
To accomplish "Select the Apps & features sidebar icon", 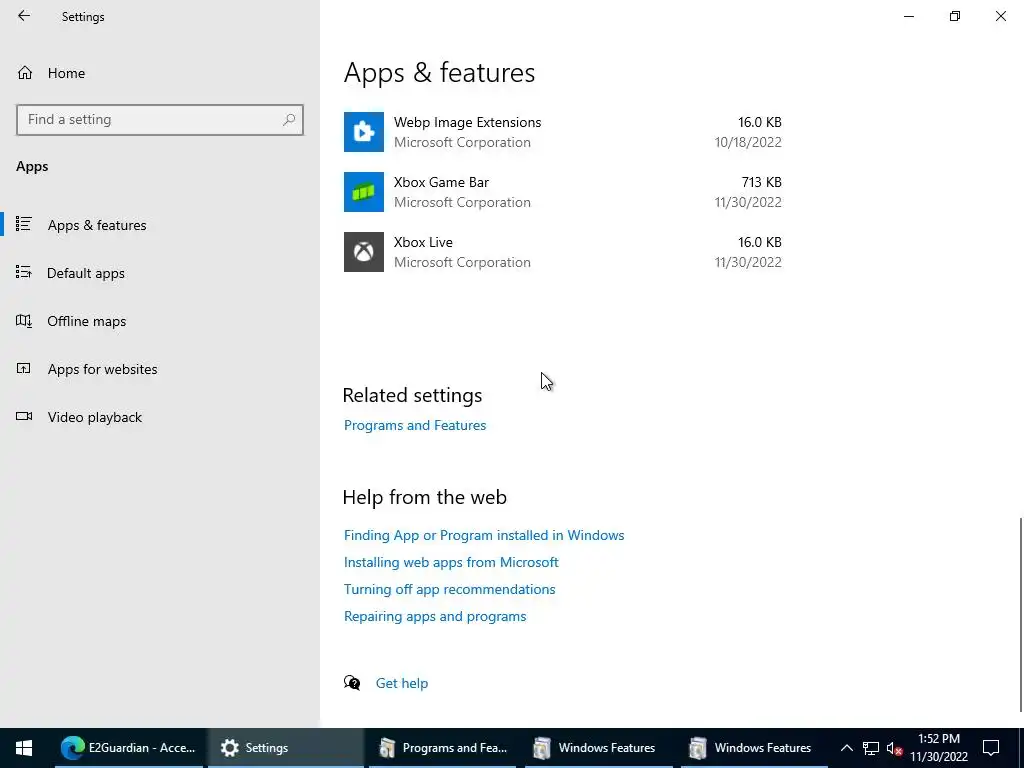I will pos(24,224).
